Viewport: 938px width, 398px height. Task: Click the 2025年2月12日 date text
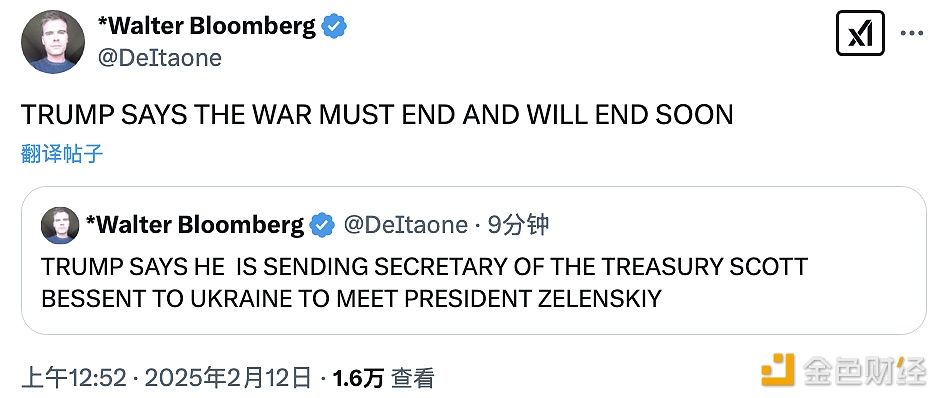point(229,378)
